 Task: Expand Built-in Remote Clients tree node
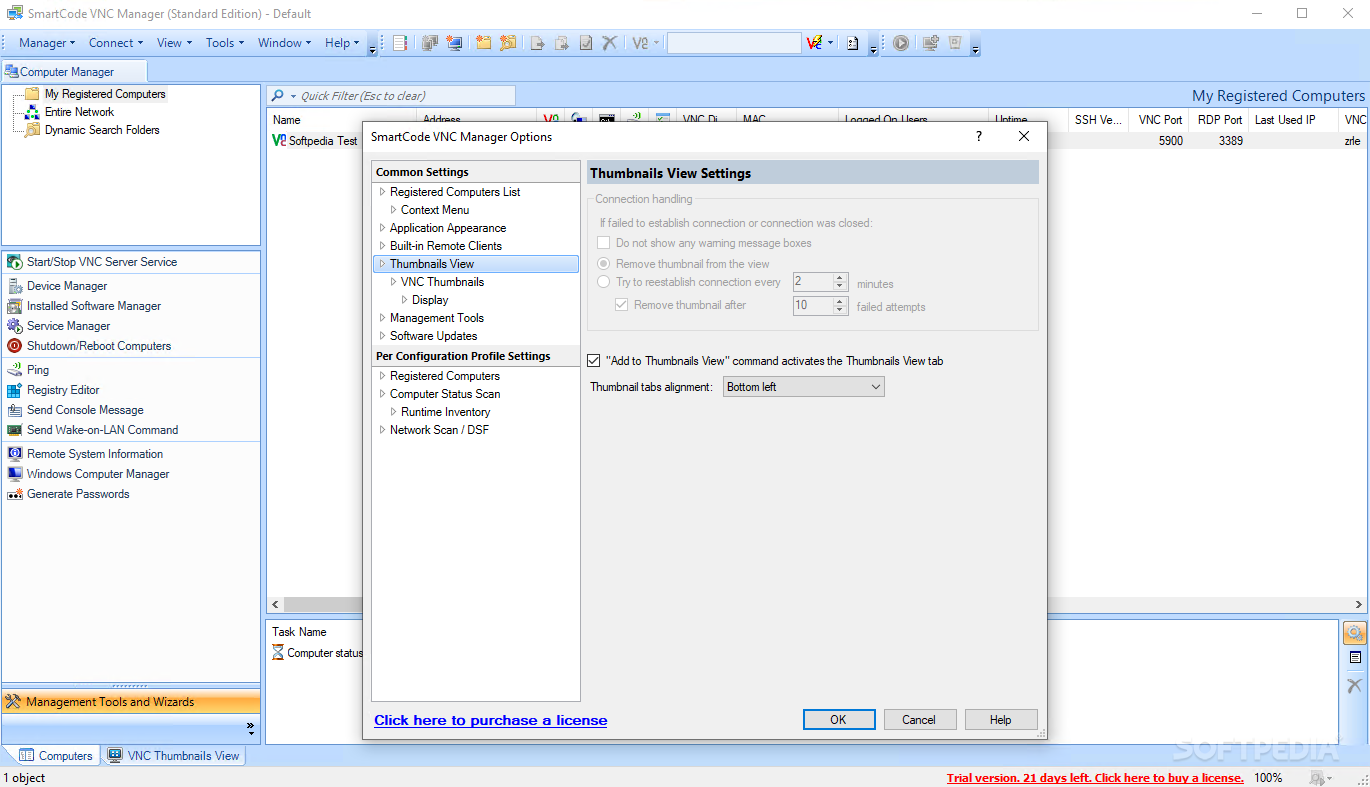pos(382,246)
